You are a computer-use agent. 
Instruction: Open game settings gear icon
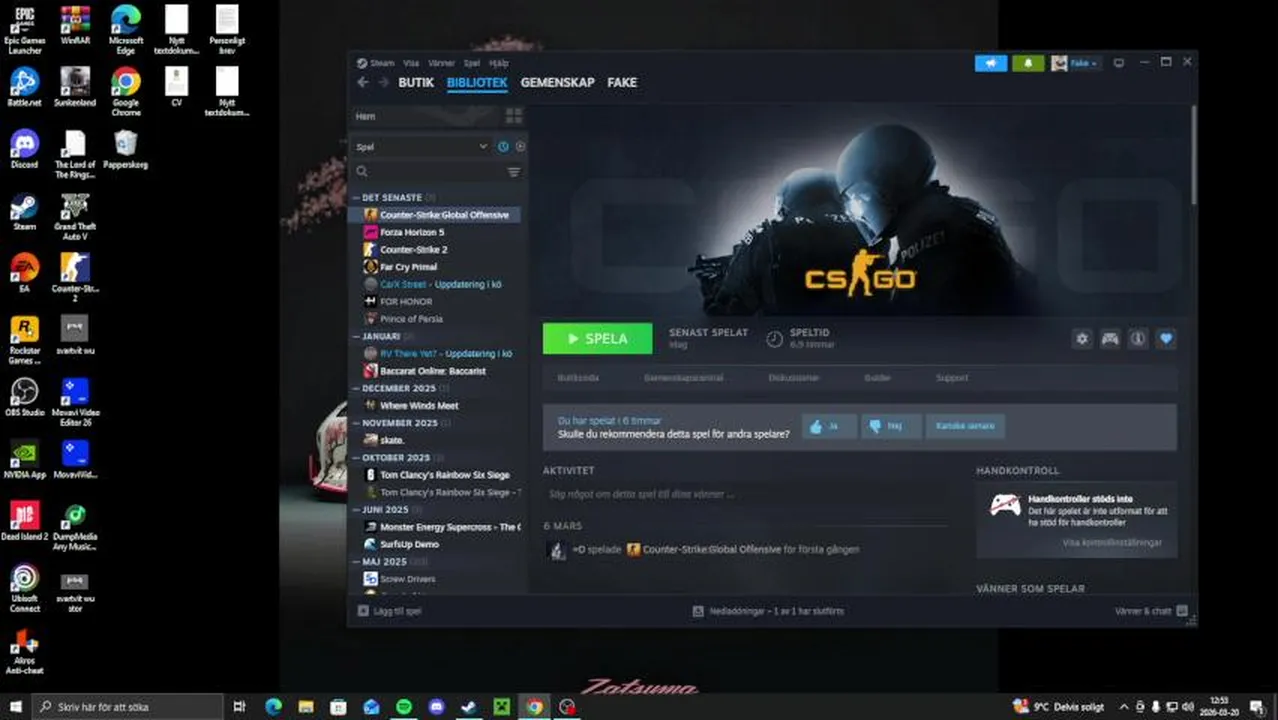click(x=1082, y=339)
